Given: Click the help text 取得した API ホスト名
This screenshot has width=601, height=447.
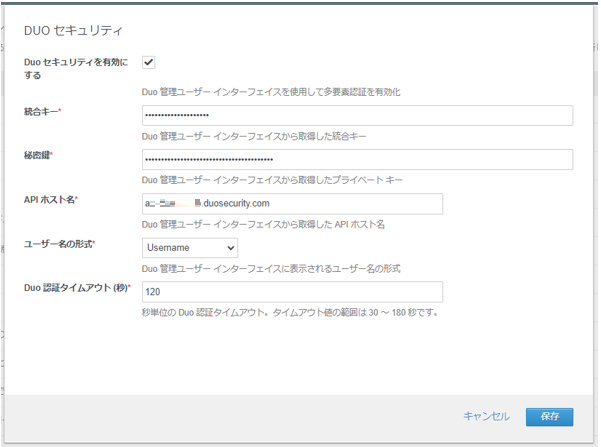Looking at the screenshot, I should pos(263,224).
